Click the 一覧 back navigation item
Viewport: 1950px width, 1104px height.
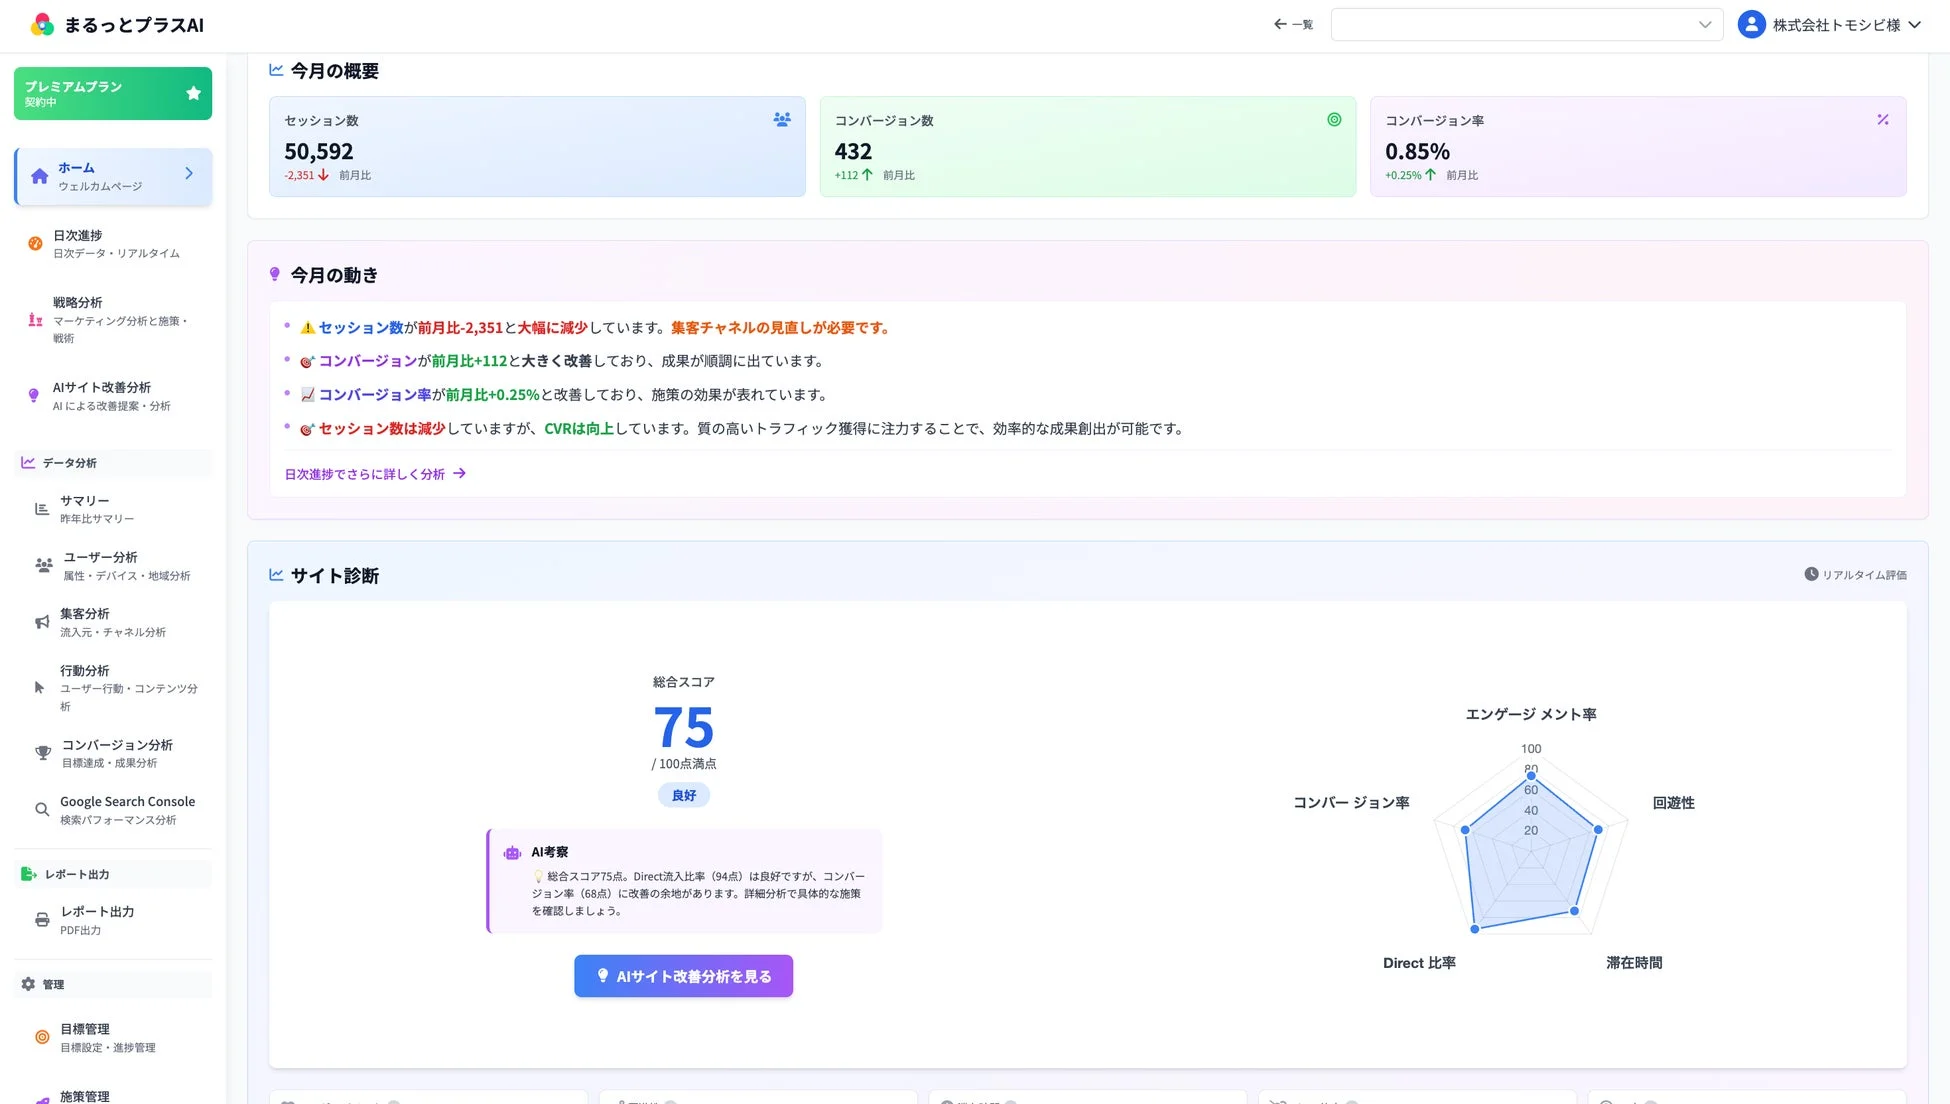tap(1293, 24)
